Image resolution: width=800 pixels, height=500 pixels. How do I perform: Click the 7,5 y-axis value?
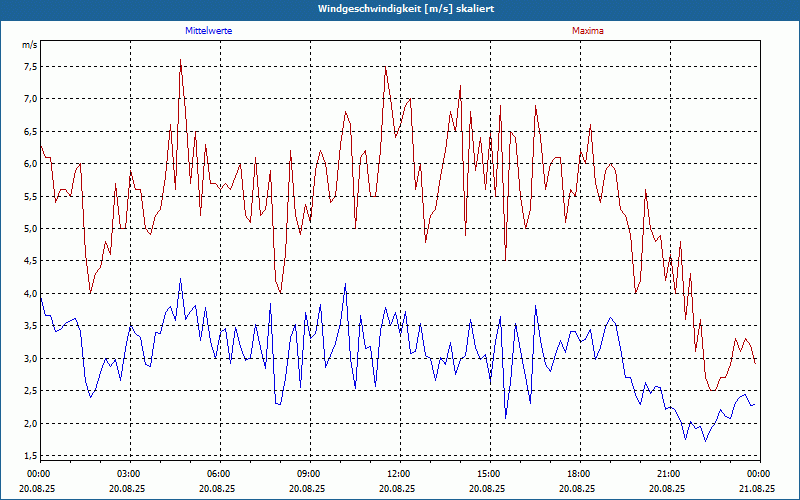coord(31,66)
